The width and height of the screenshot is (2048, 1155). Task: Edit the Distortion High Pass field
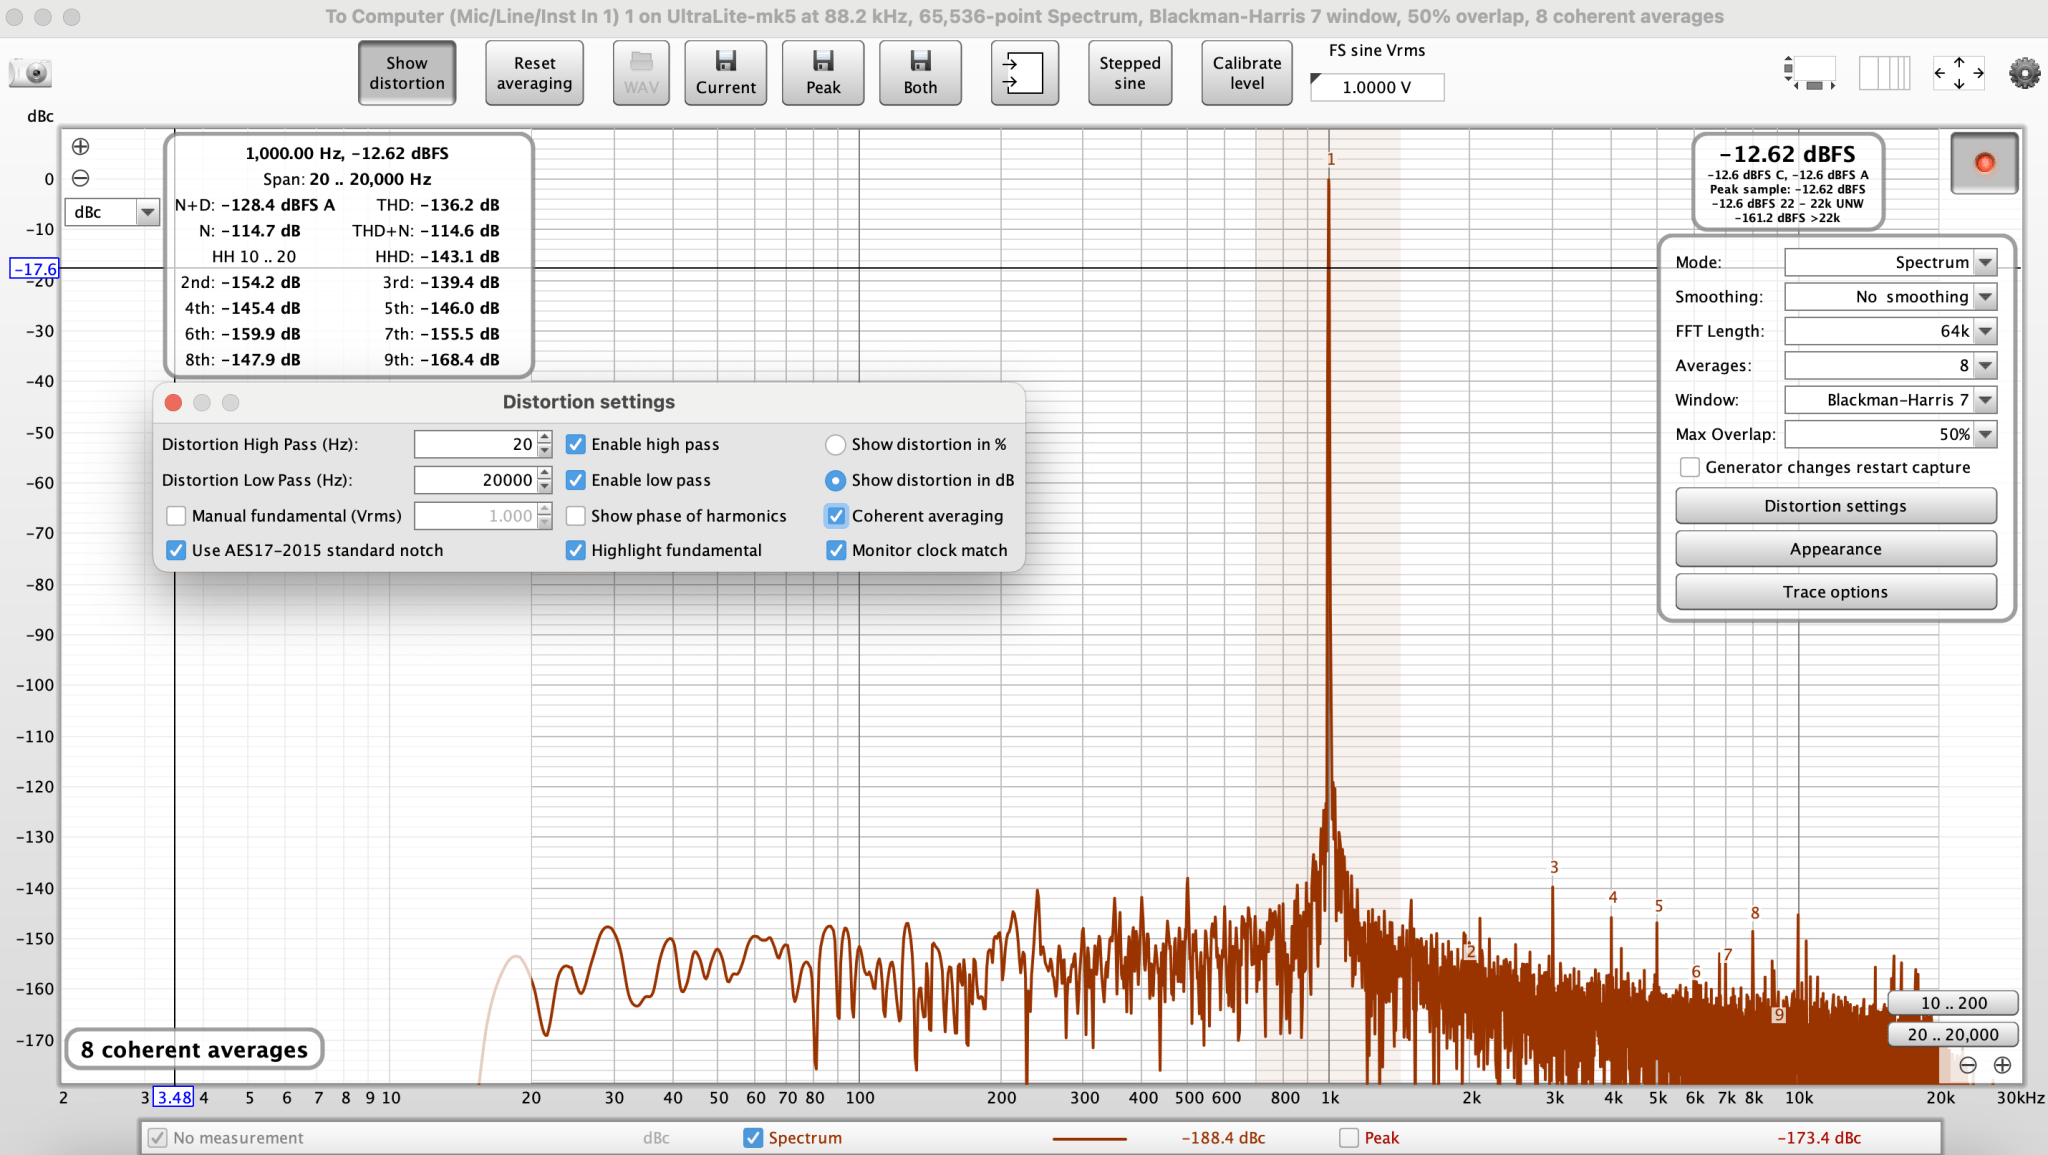475,444
